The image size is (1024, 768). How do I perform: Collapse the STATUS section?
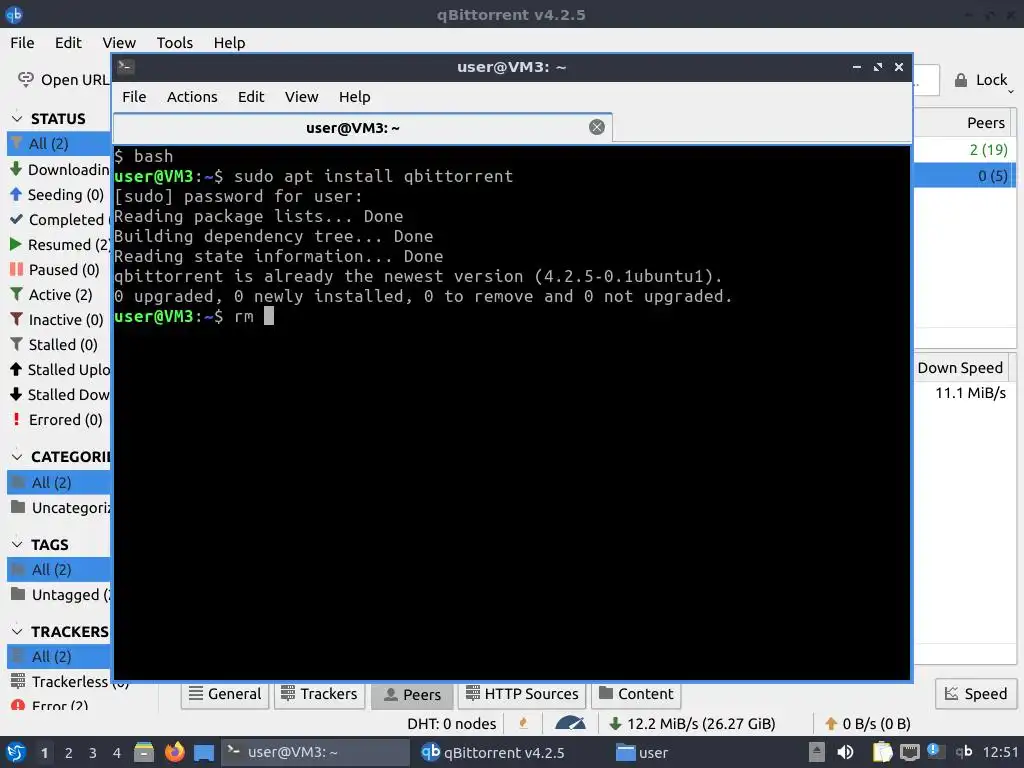17,118
